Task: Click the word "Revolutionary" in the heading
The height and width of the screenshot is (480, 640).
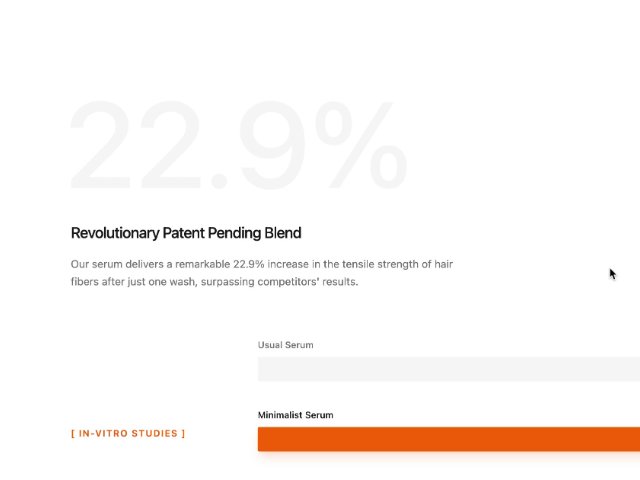Action: (115, 233)
